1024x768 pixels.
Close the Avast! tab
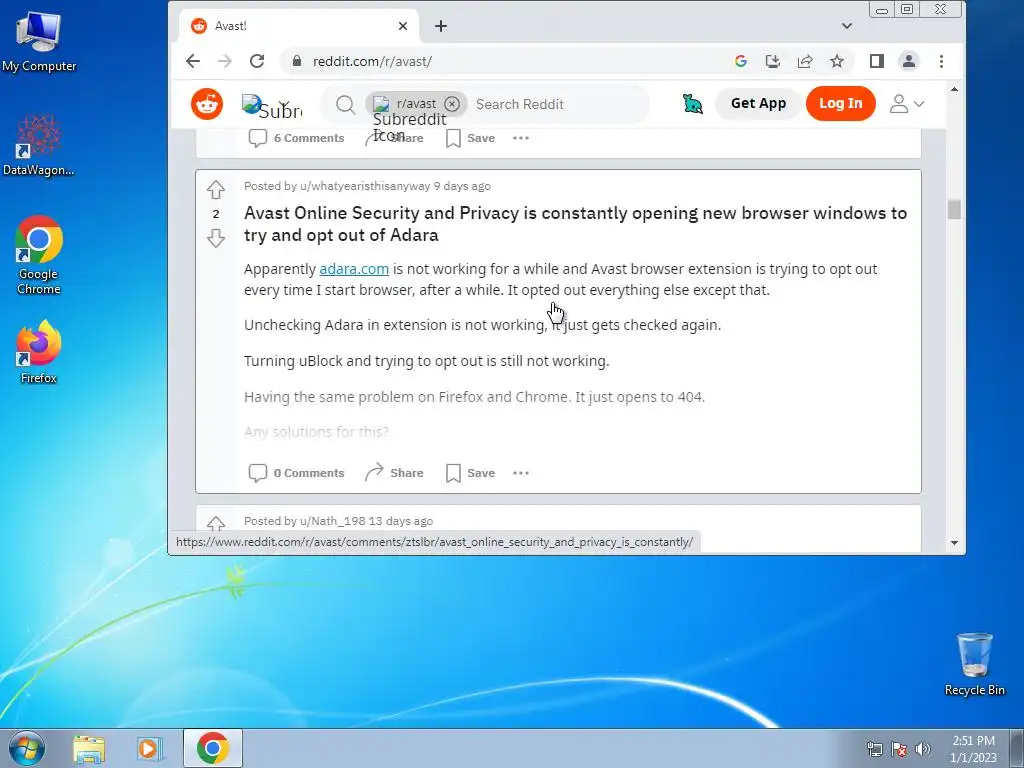point(403,26)
